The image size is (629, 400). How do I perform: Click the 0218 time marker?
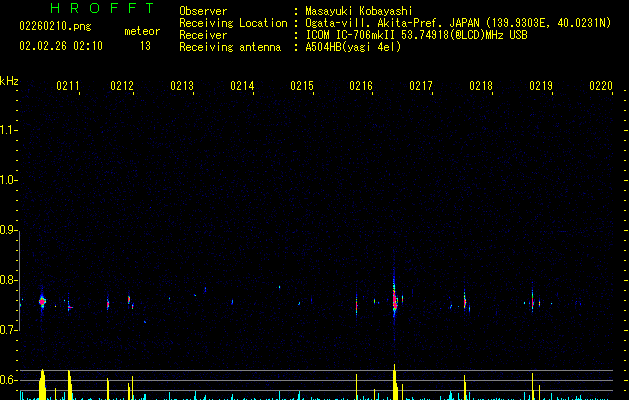point(481,86)
